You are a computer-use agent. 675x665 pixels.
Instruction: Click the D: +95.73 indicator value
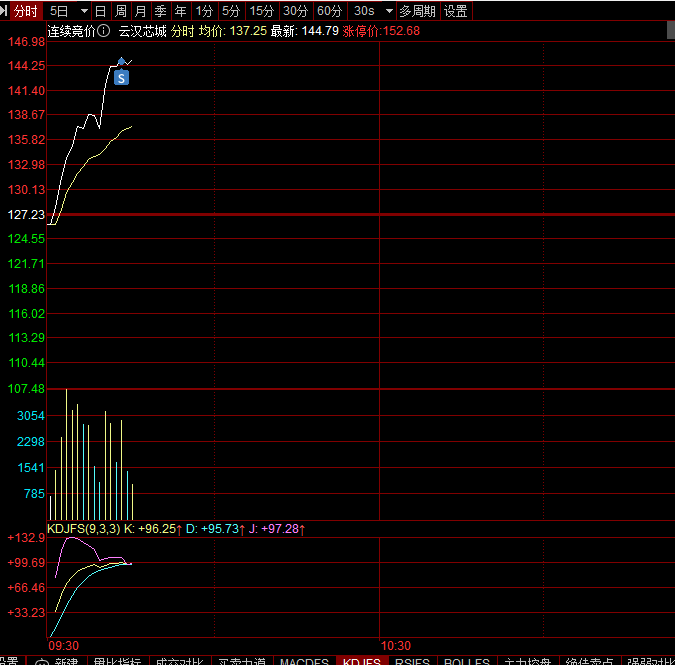click(x=215, y=529)
